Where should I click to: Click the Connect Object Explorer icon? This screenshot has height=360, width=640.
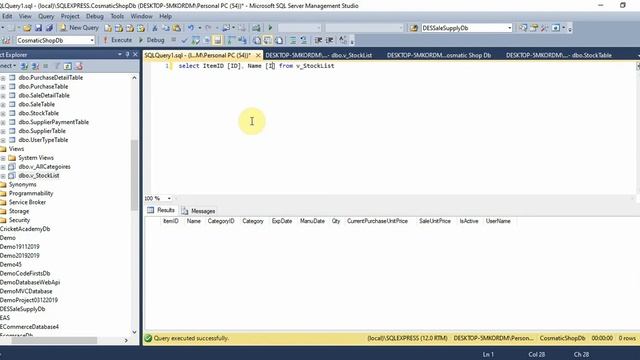pos(24,66)
